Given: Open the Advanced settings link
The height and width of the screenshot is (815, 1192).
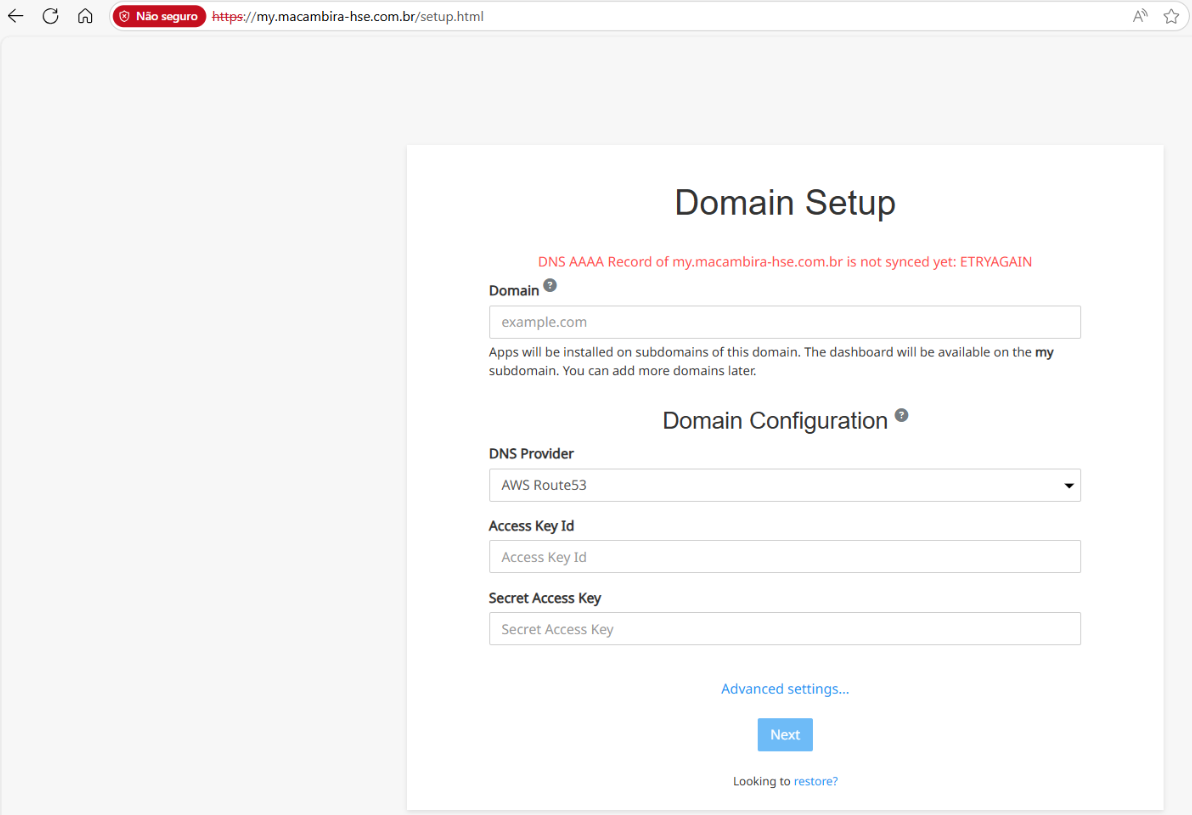Looking at the screenshot, I should (785, 689).
